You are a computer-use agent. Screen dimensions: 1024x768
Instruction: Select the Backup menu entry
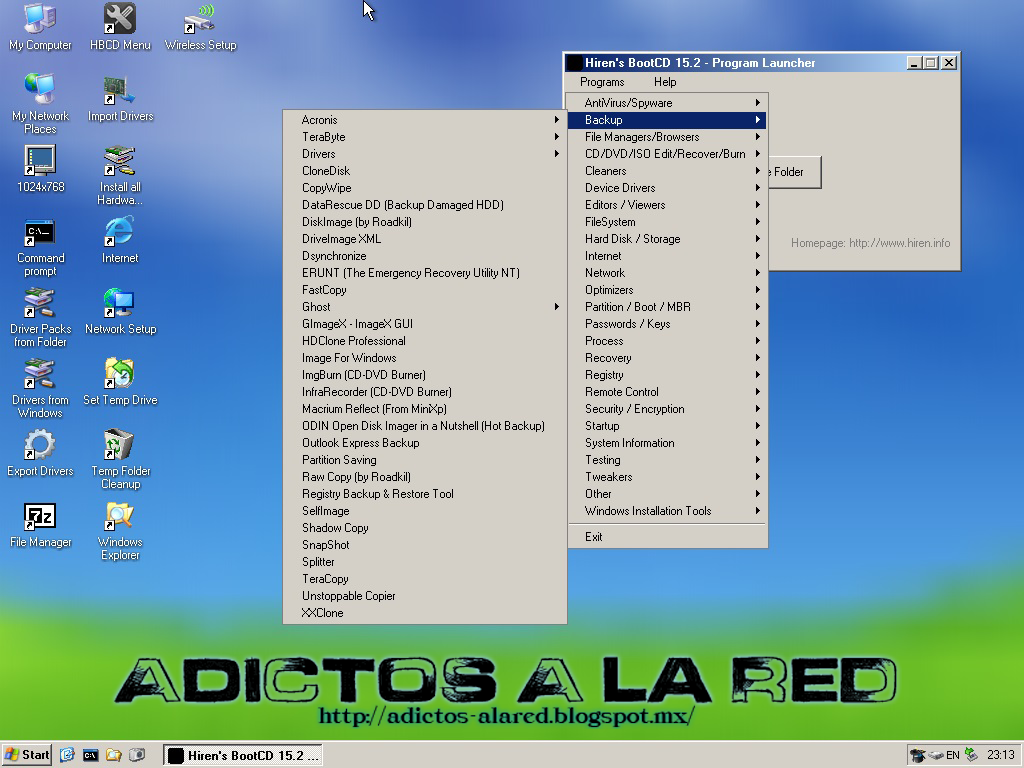coord(668,120)
